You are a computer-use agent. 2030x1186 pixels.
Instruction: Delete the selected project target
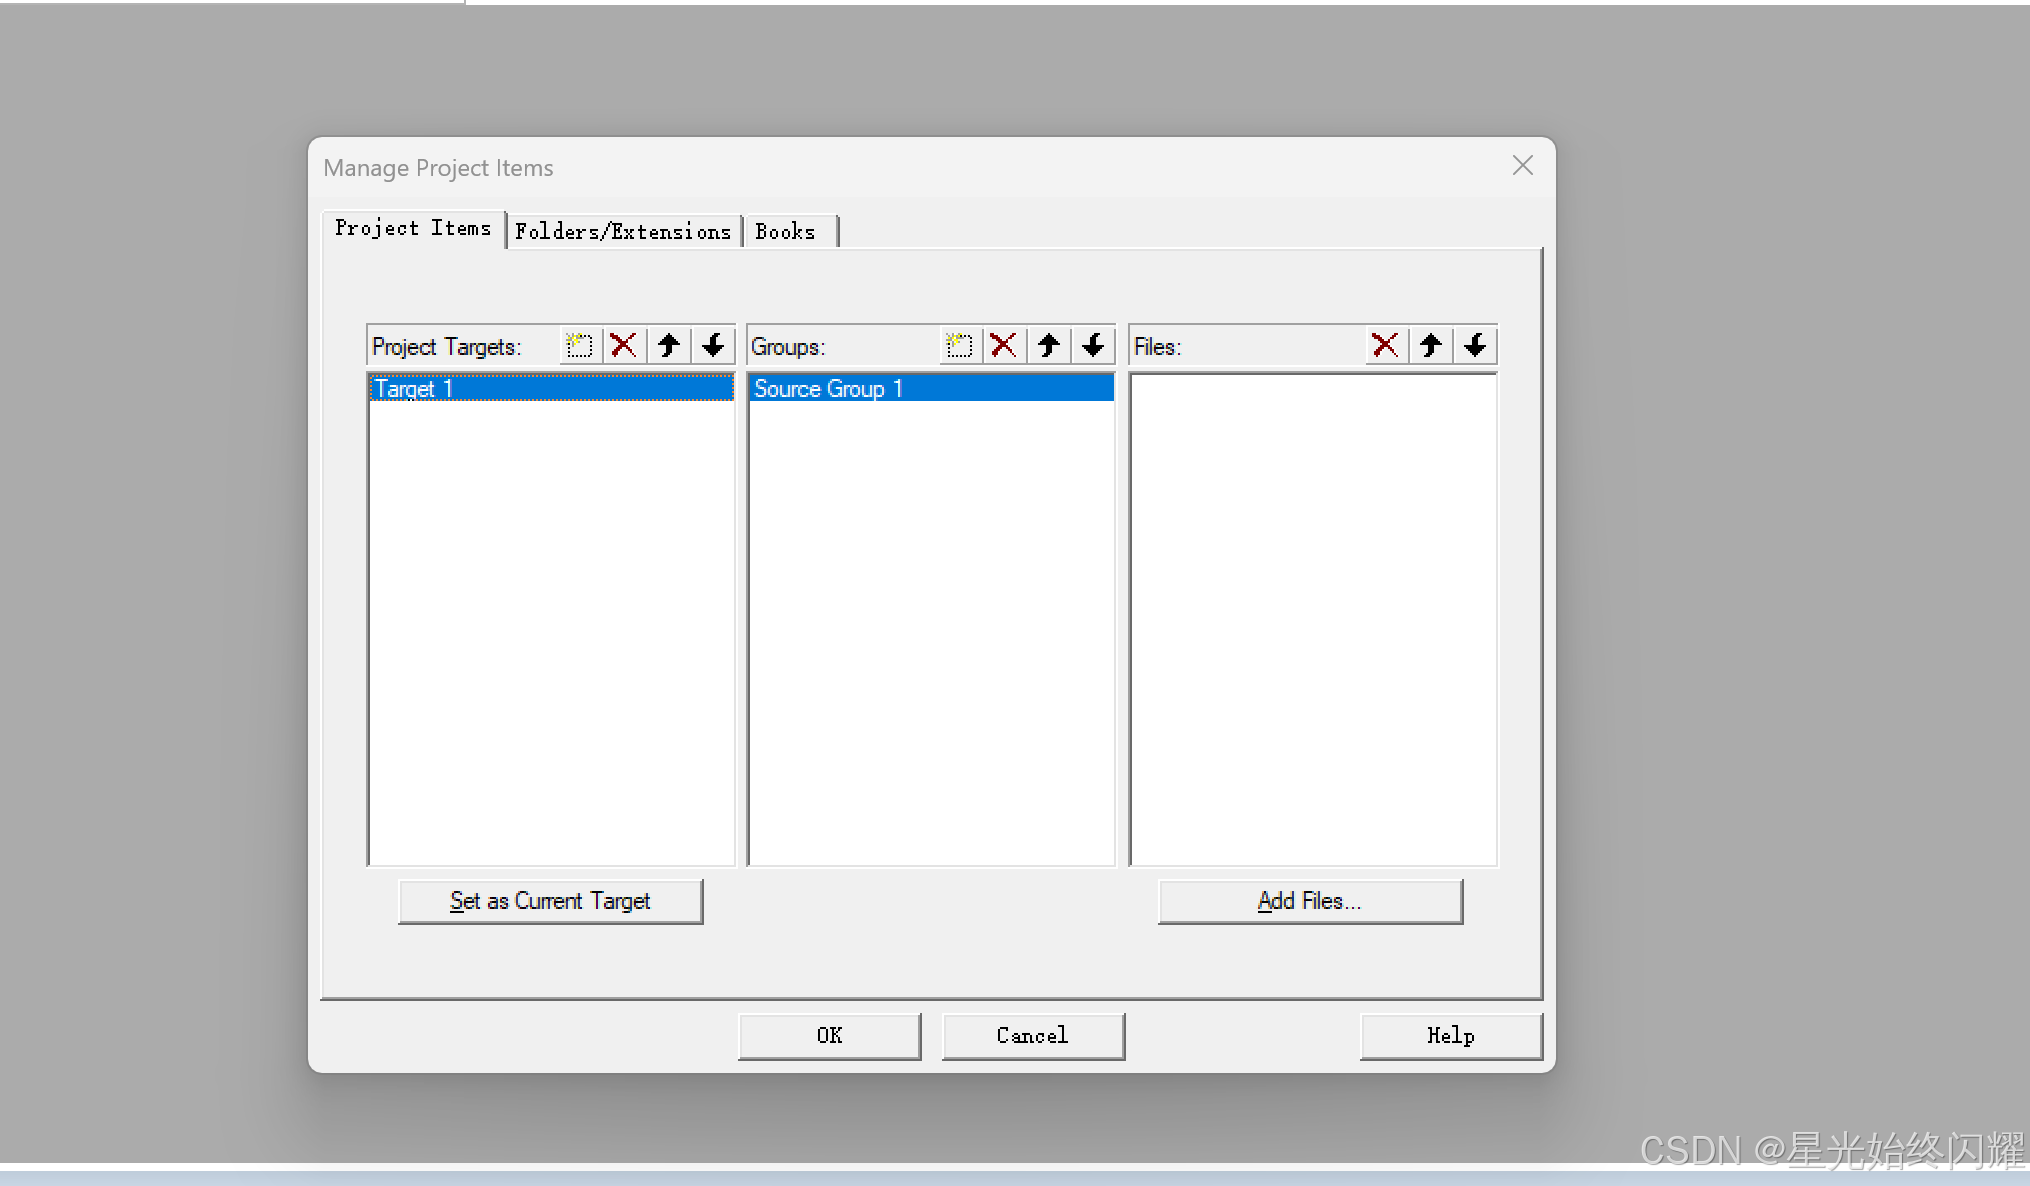[623, 346]
